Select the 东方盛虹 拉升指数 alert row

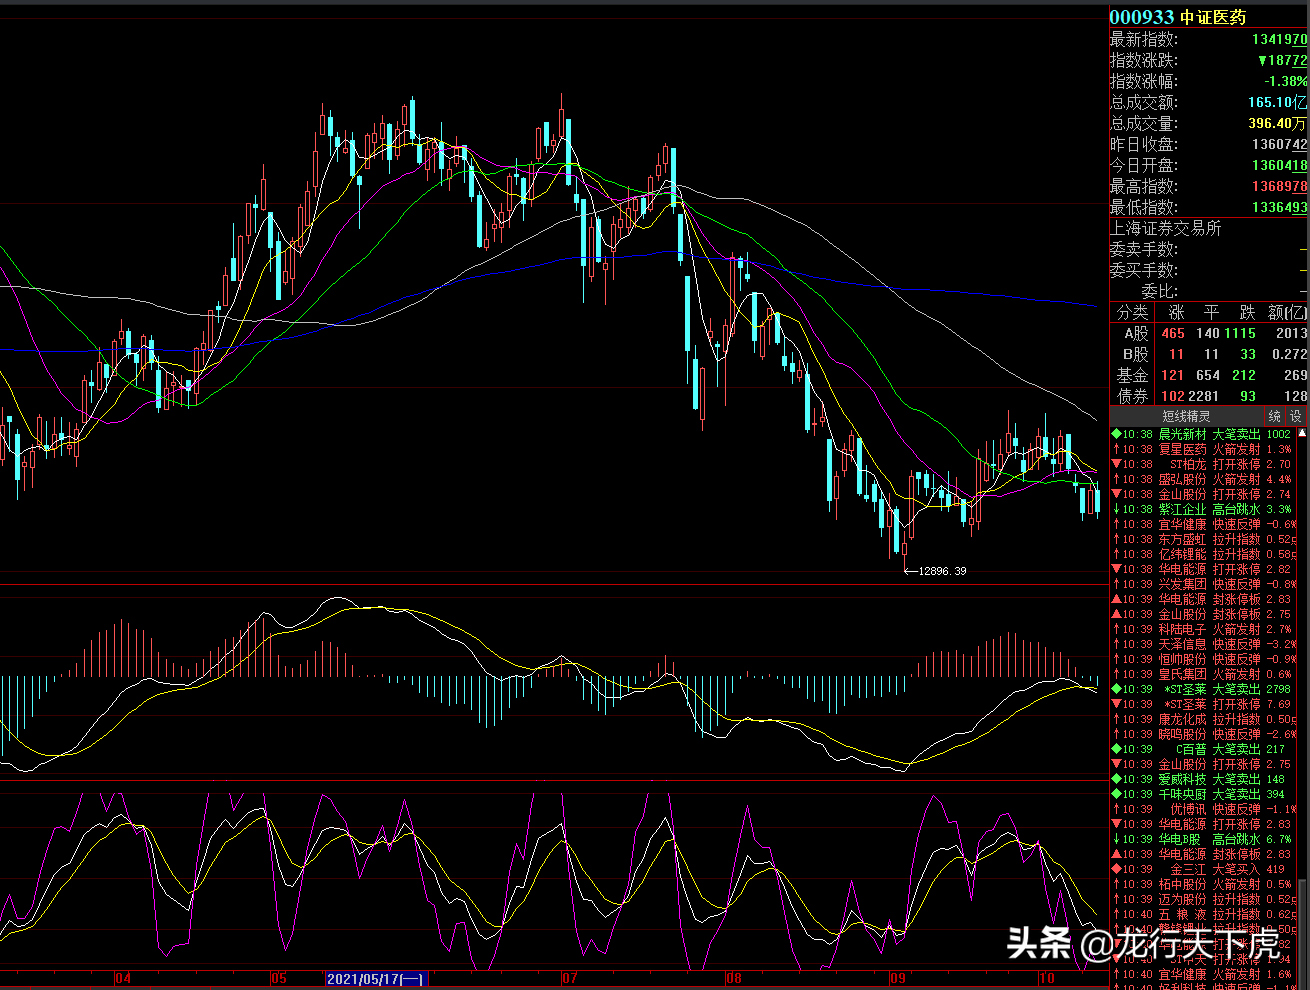[1202, 539]
